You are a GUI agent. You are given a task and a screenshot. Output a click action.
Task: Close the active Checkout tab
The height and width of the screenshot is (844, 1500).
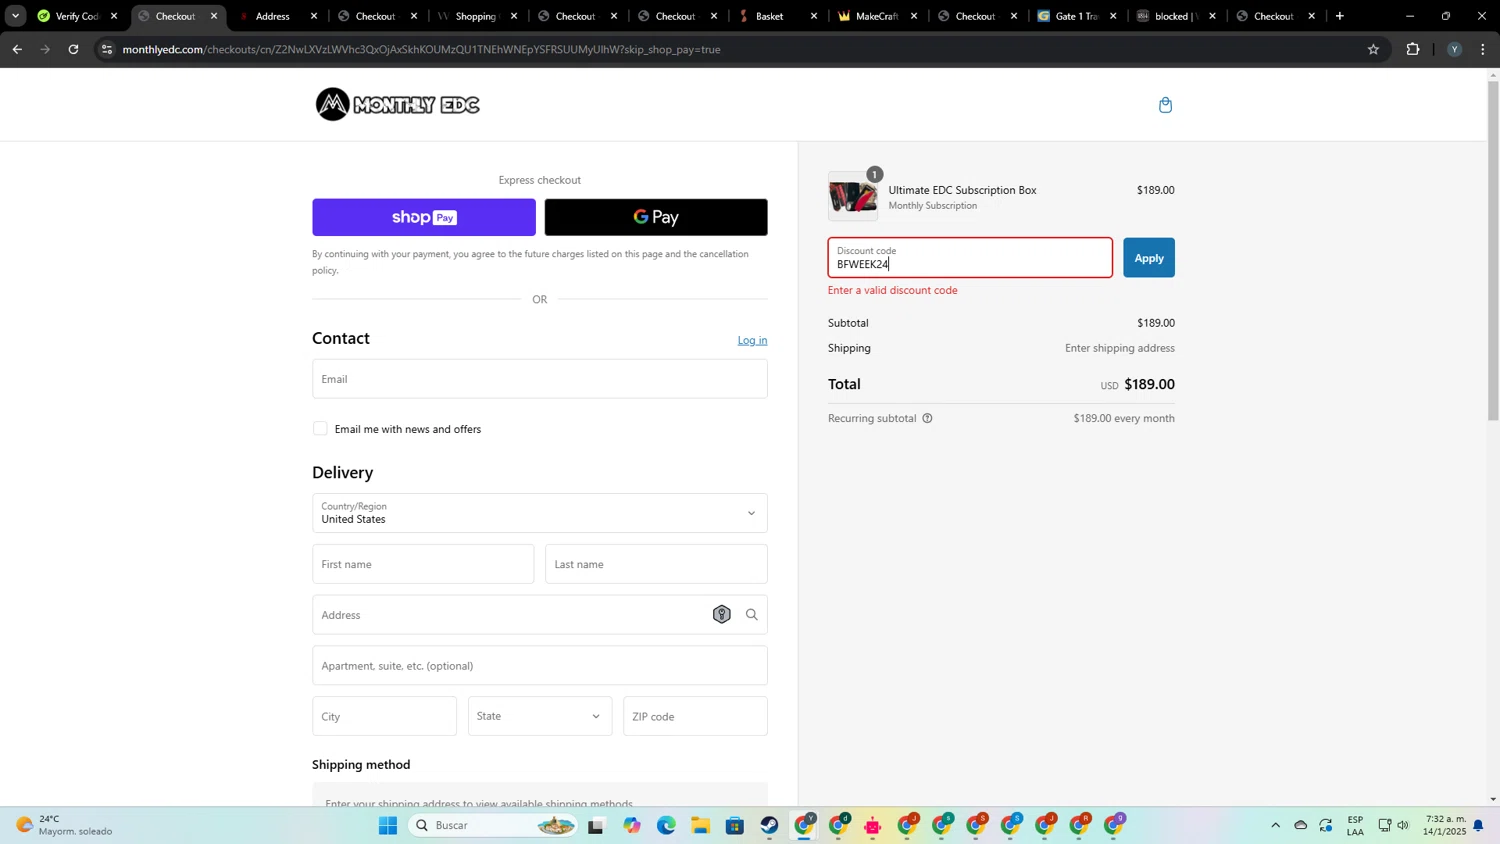213,16
